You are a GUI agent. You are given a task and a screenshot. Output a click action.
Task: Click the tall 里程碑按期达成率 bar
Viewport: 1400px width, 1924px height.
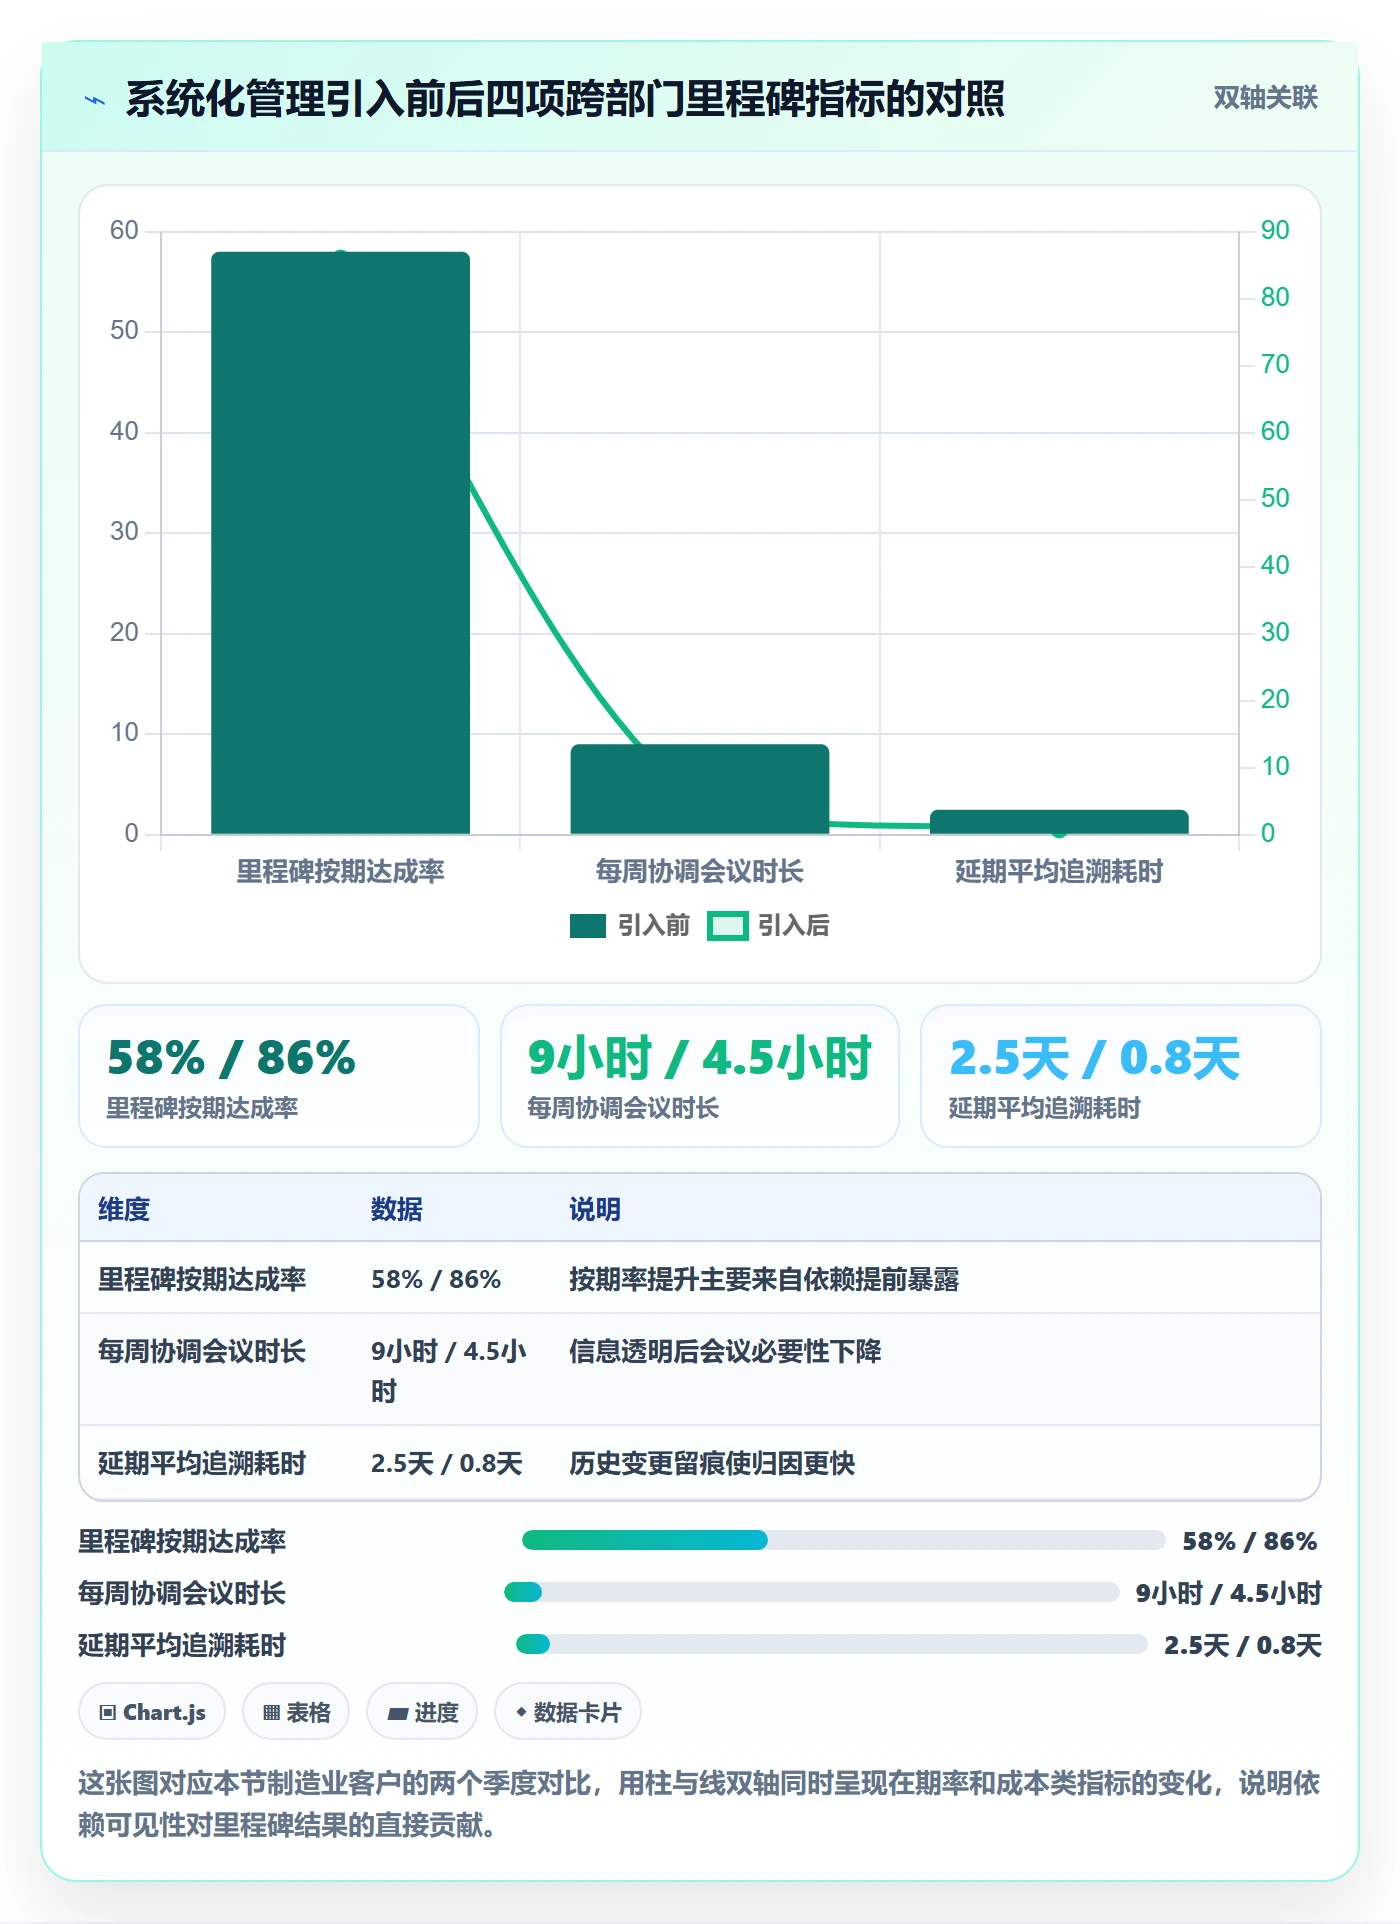click(x=340, y=542)
